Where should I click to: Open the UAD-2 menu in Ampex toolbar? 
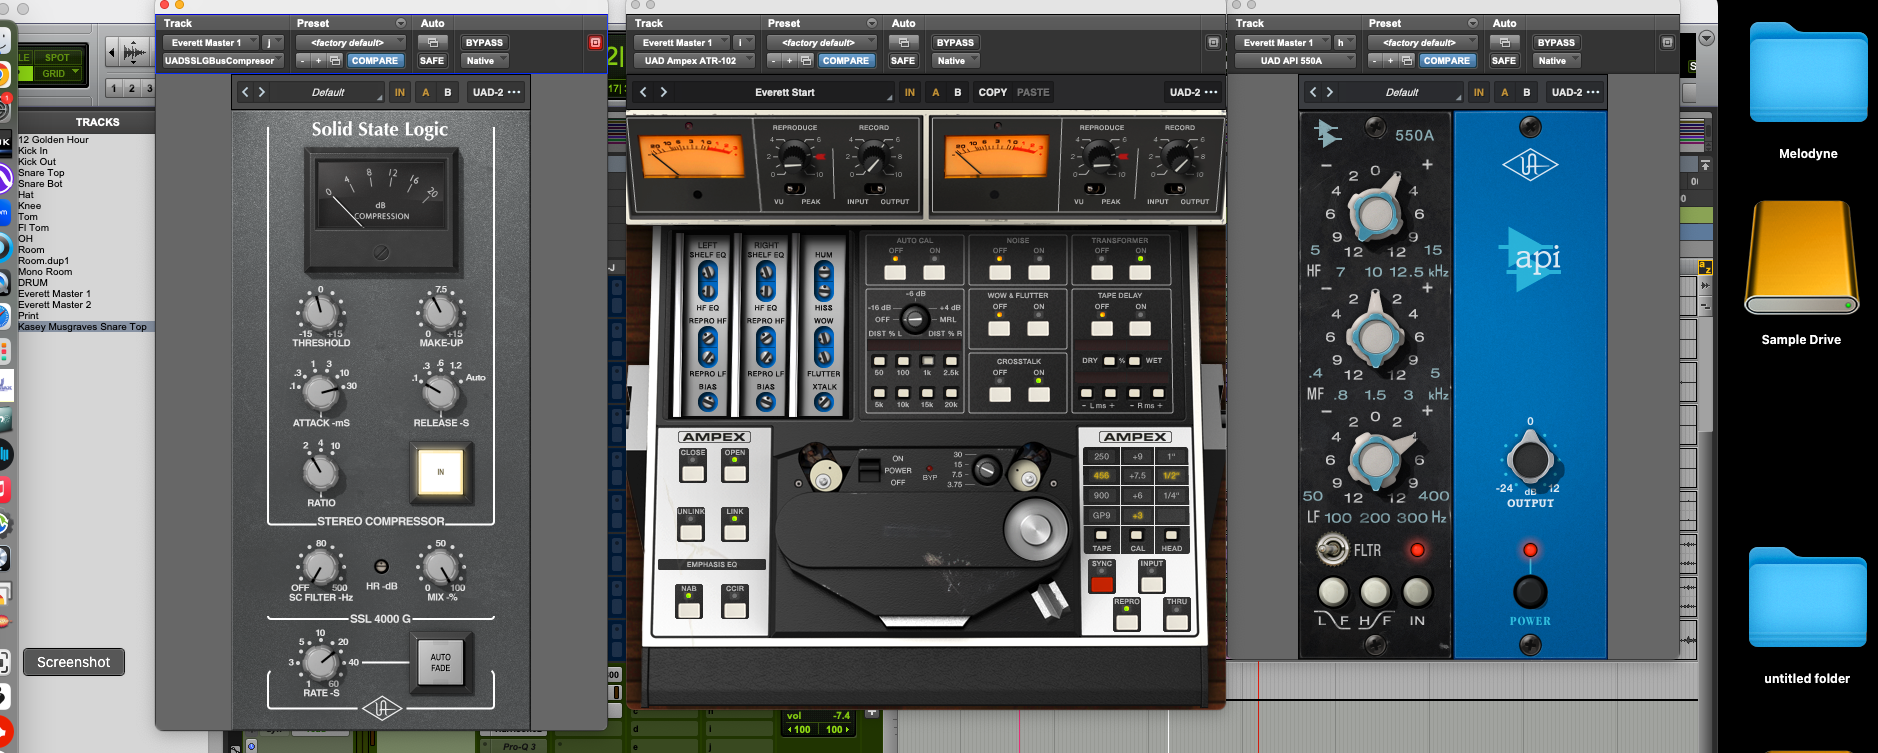(x=1194, y=92)
